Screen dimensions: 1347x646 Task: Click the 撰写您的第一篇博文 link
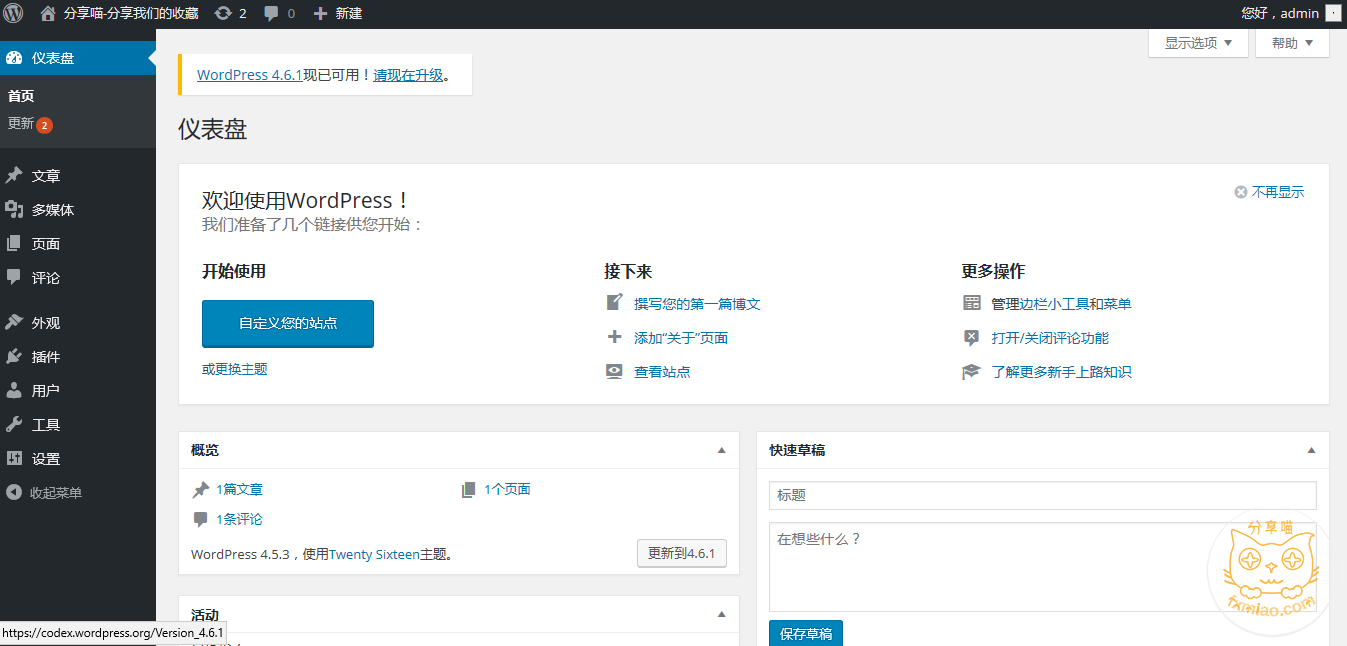tap(697, 304)
